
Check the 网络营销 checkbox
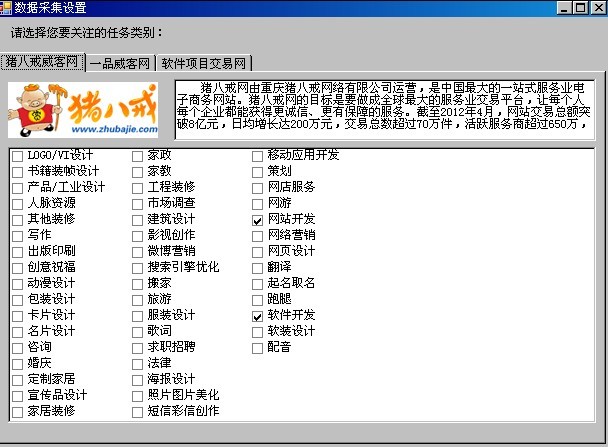pyautogui.click(x=257, y=236)
